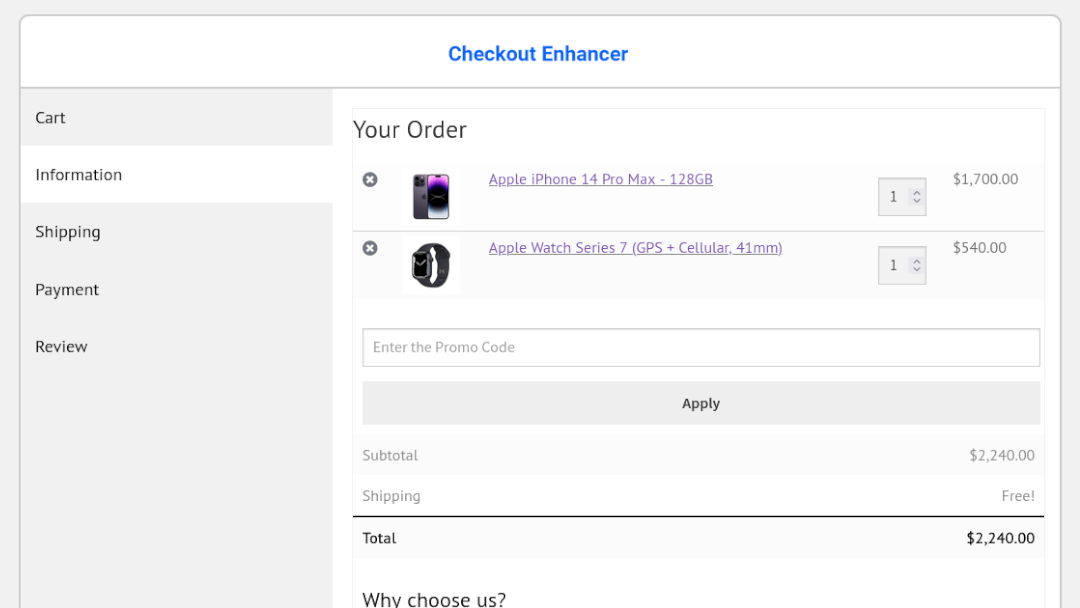
Task: Jump to the Review step
Action: click(61, 346)
